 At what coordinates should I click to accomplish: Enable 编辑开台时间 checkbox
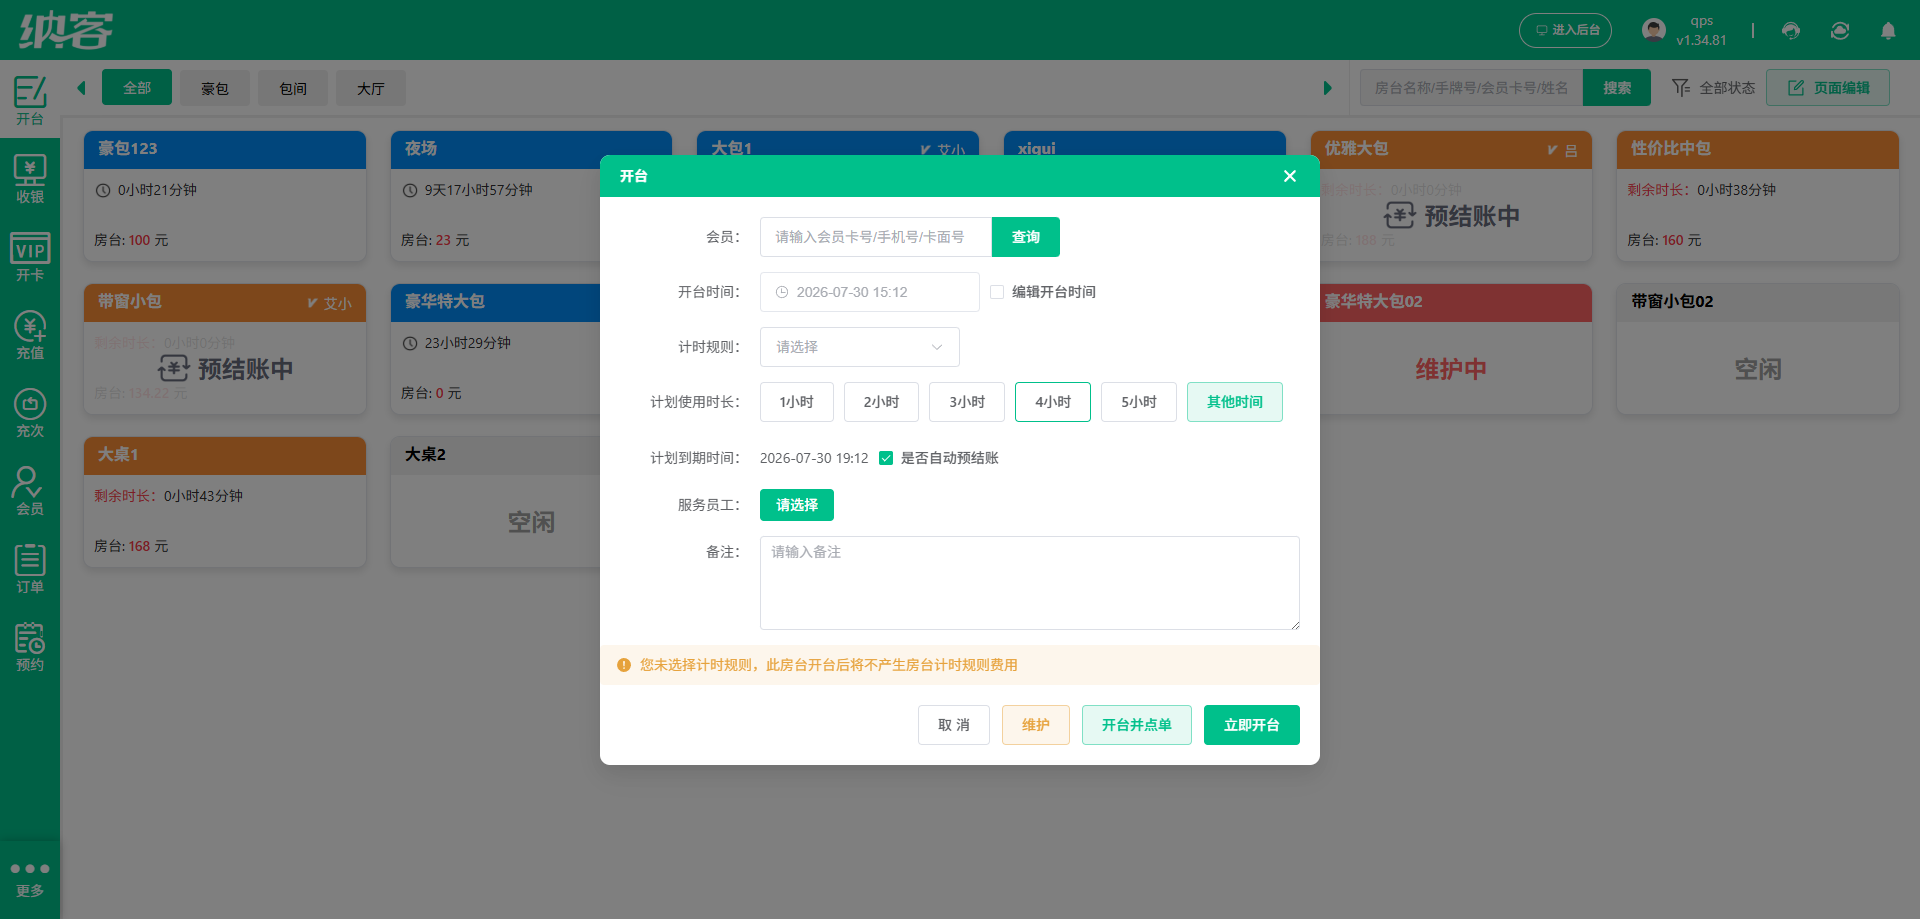tap(997, 292)
